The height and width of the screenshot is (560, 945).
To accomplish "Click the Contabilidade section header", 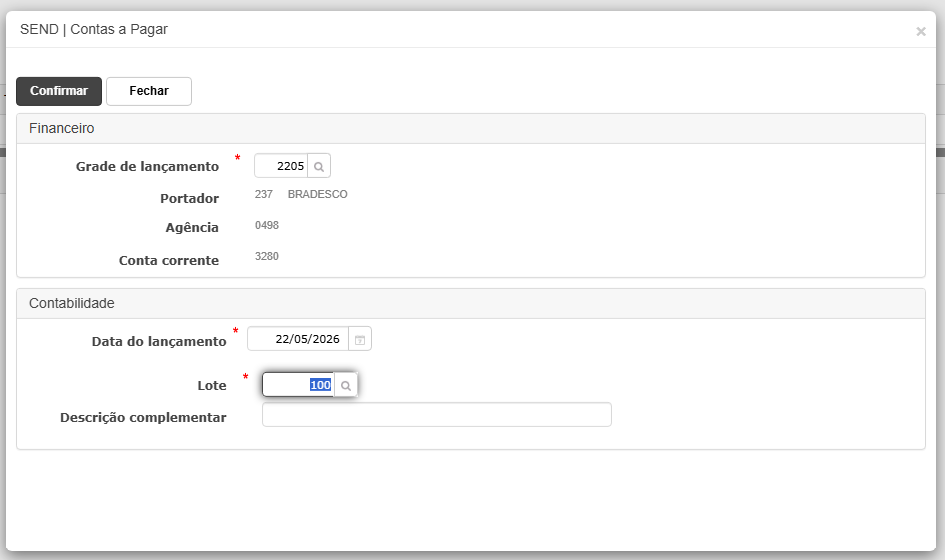I will 471,303.
